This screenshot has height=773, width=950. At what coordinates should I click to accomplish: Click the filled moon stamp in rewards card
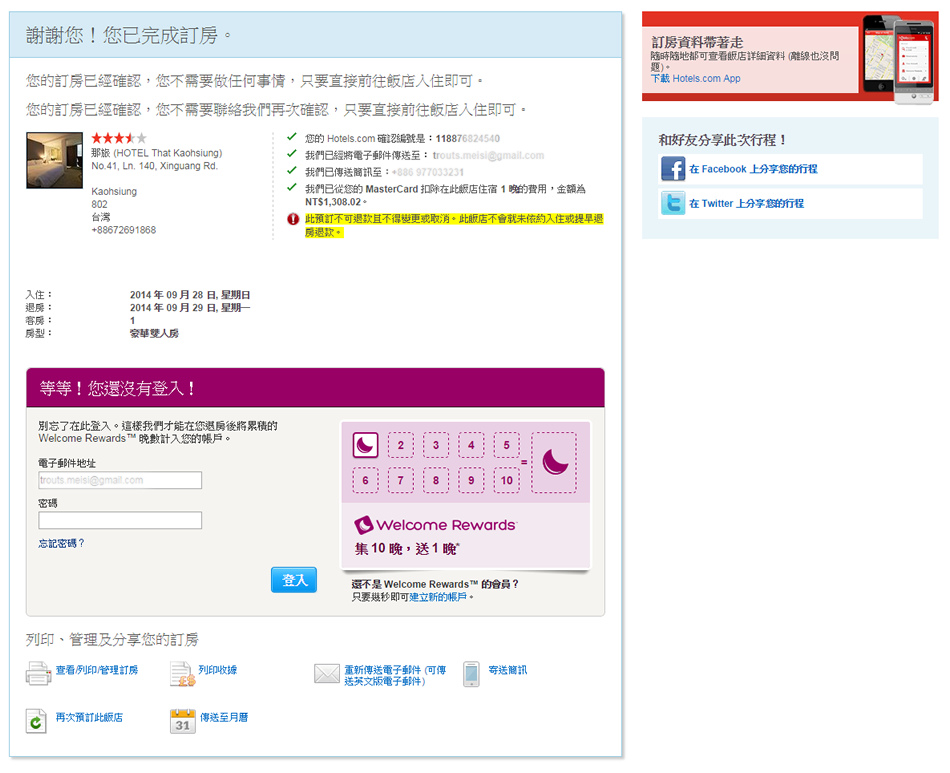pos(365,445)
